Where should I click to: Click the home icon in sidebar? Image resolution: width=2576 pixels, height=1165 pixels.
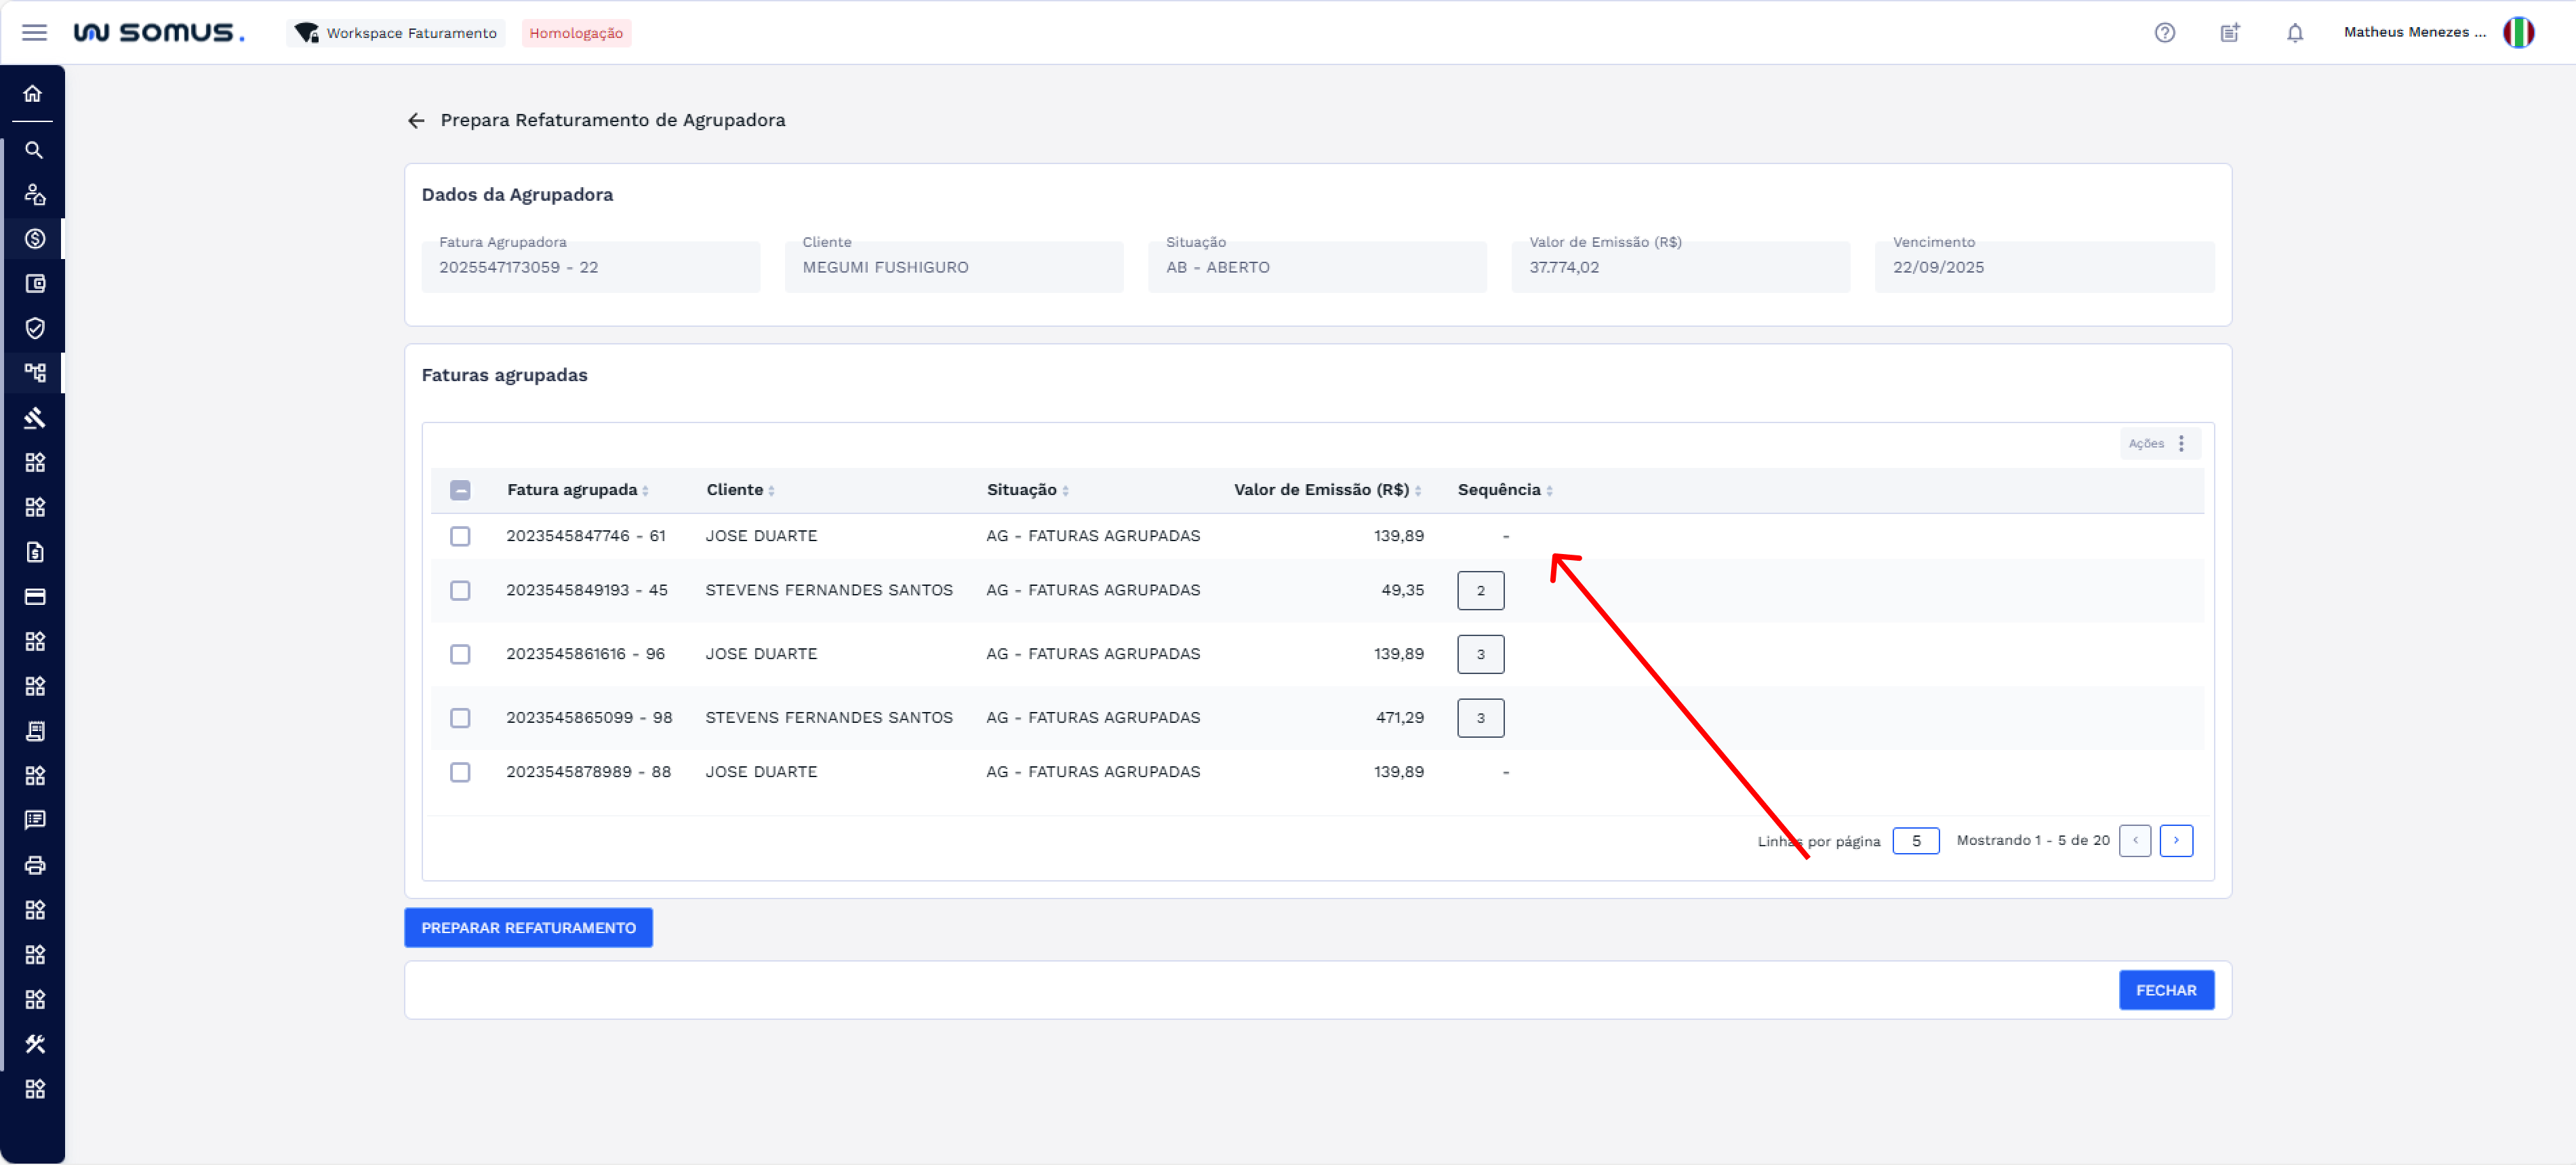33,94
